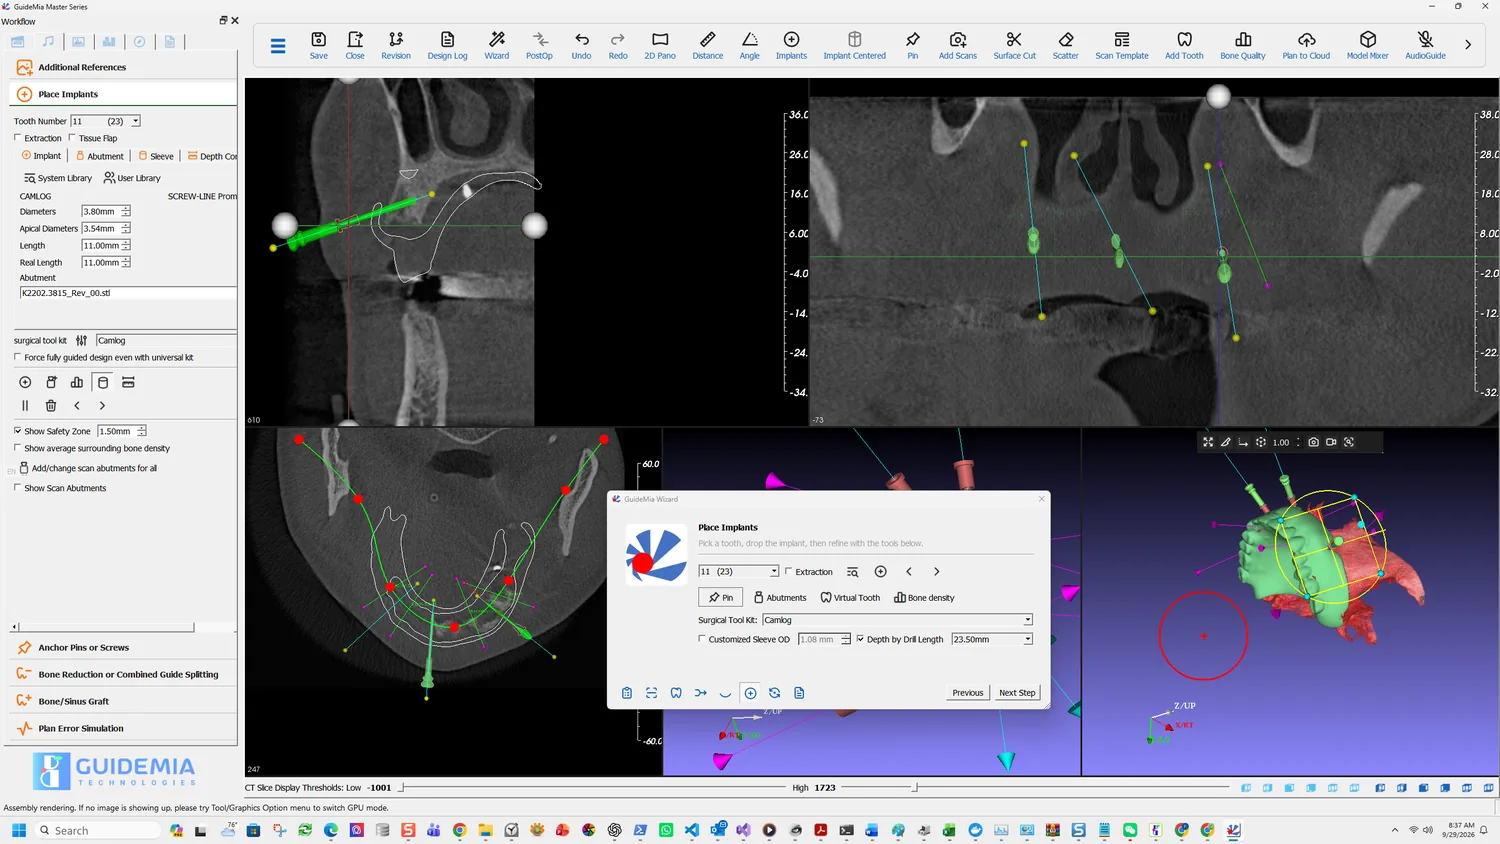Open the 2D Pano view
This screenshot has height=844, width=1500.
point(660,45)
